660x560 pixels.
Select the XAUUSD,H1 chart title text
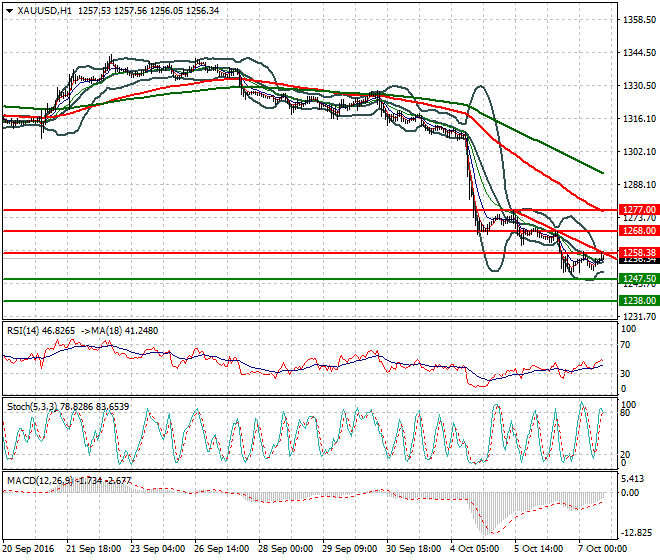pyautogui.click(x=44, y=11)
